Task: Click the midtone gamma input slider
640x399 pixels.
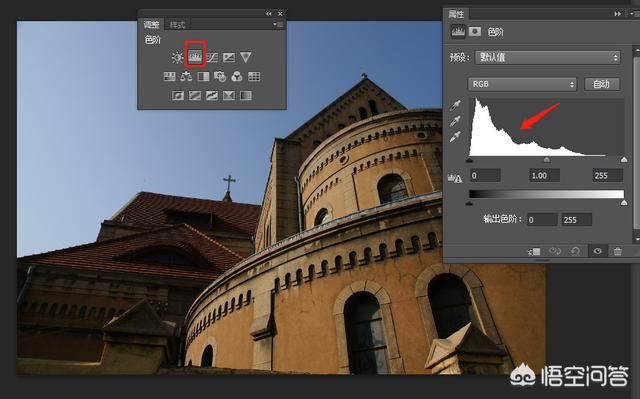Action: (547, 160)
